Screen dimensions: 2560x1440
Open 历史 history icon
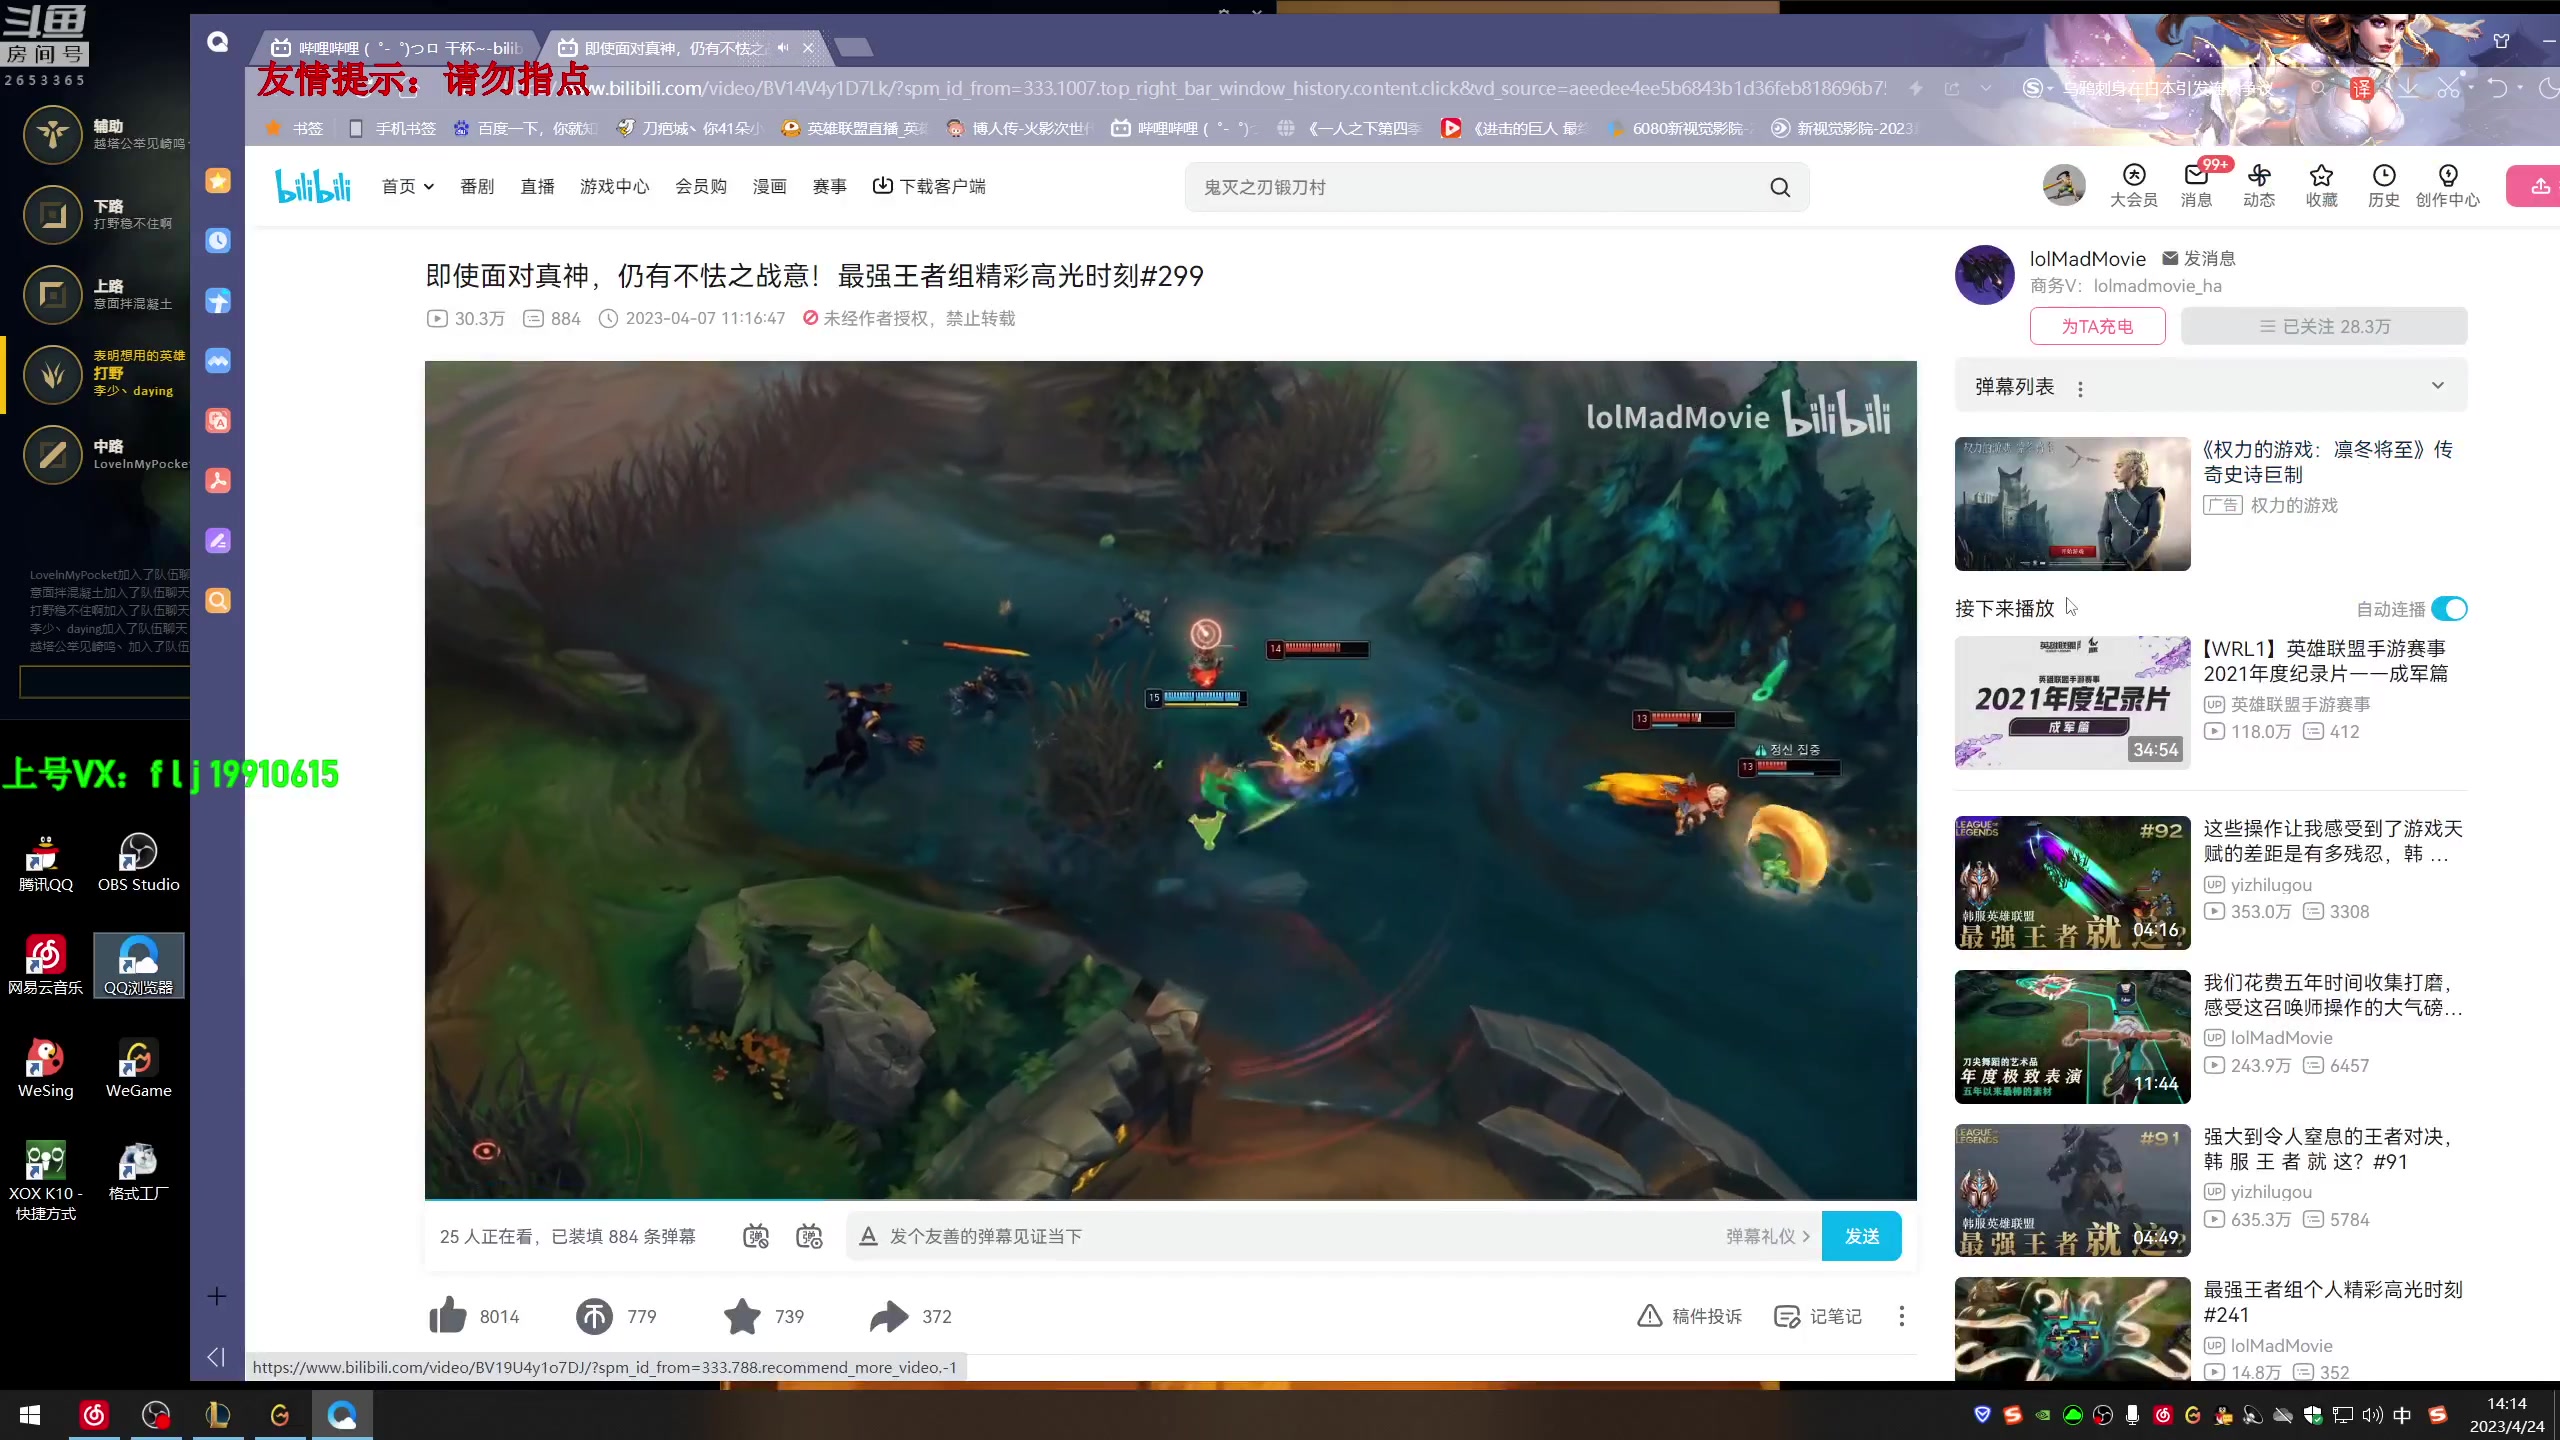[2384, 186]
